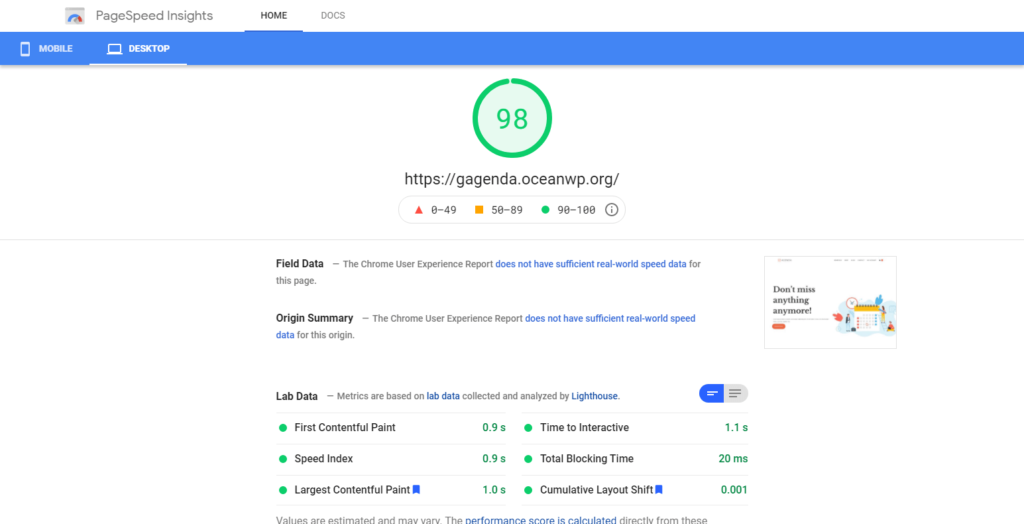The width and height of the screenshot is (1024, 524).
Task: Click the red triangle 0-49 legend icon
Action: (x=419, y=210)
